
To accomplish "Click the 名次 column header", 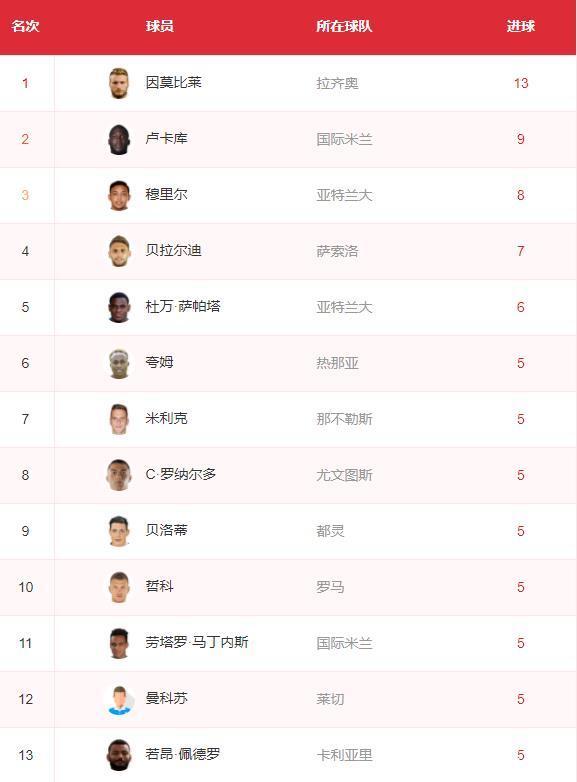I will pyautogui.click(x=25, y=26).
